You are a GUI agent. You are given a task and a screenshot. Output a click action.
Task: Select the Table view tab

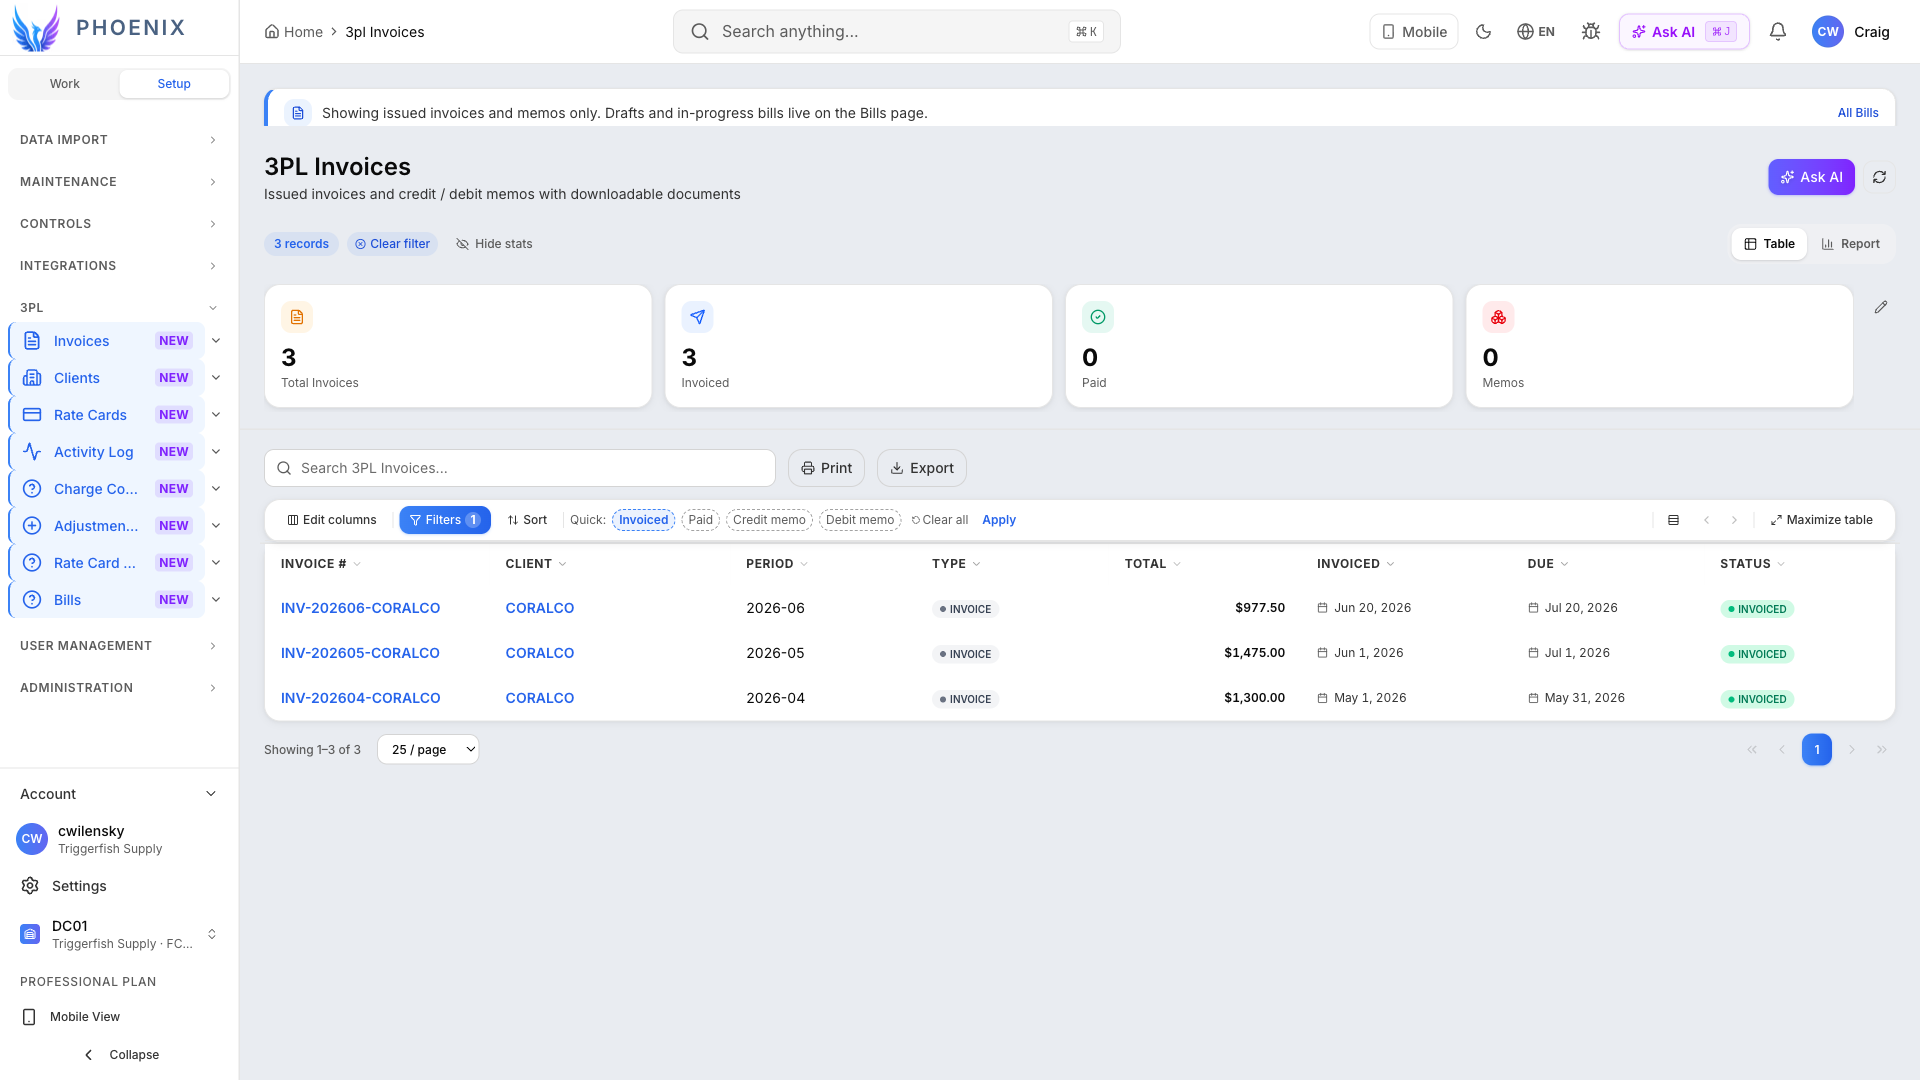(1769, 244)
